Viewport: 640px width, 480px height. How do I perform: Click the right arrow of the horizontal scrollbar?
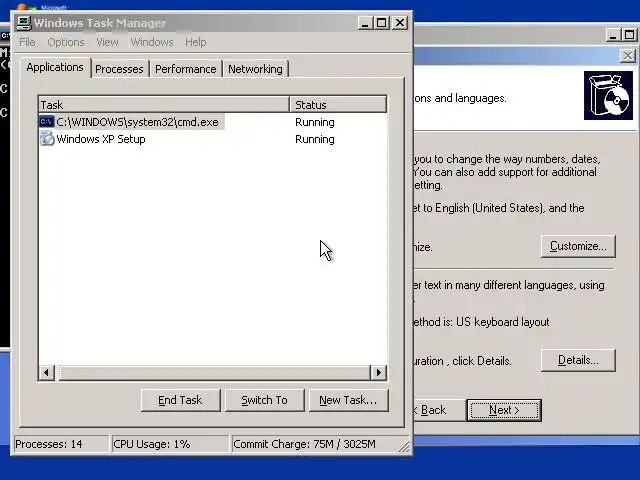[x=378, y=372]
